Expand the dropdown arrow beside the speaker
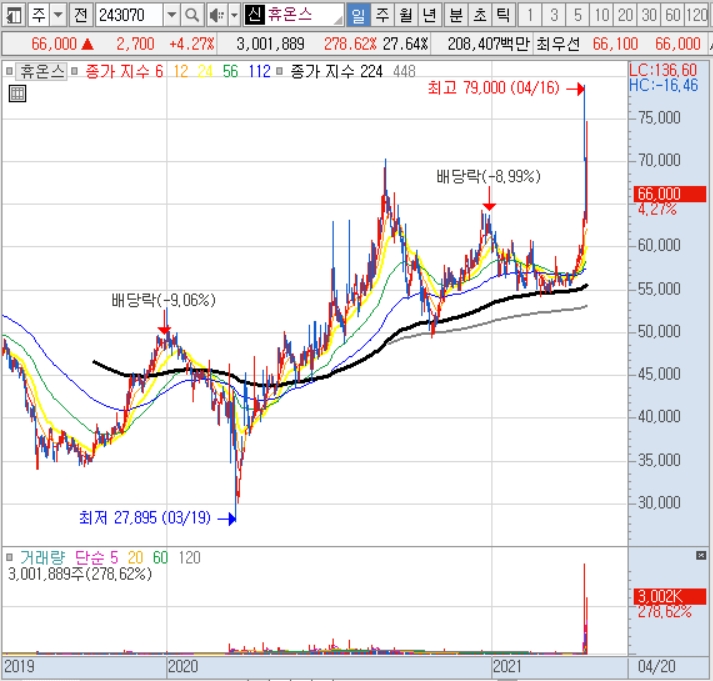Image resolution: width=713 pixels, height=681 pixels. pyautogui.click(x=234, y=15)
